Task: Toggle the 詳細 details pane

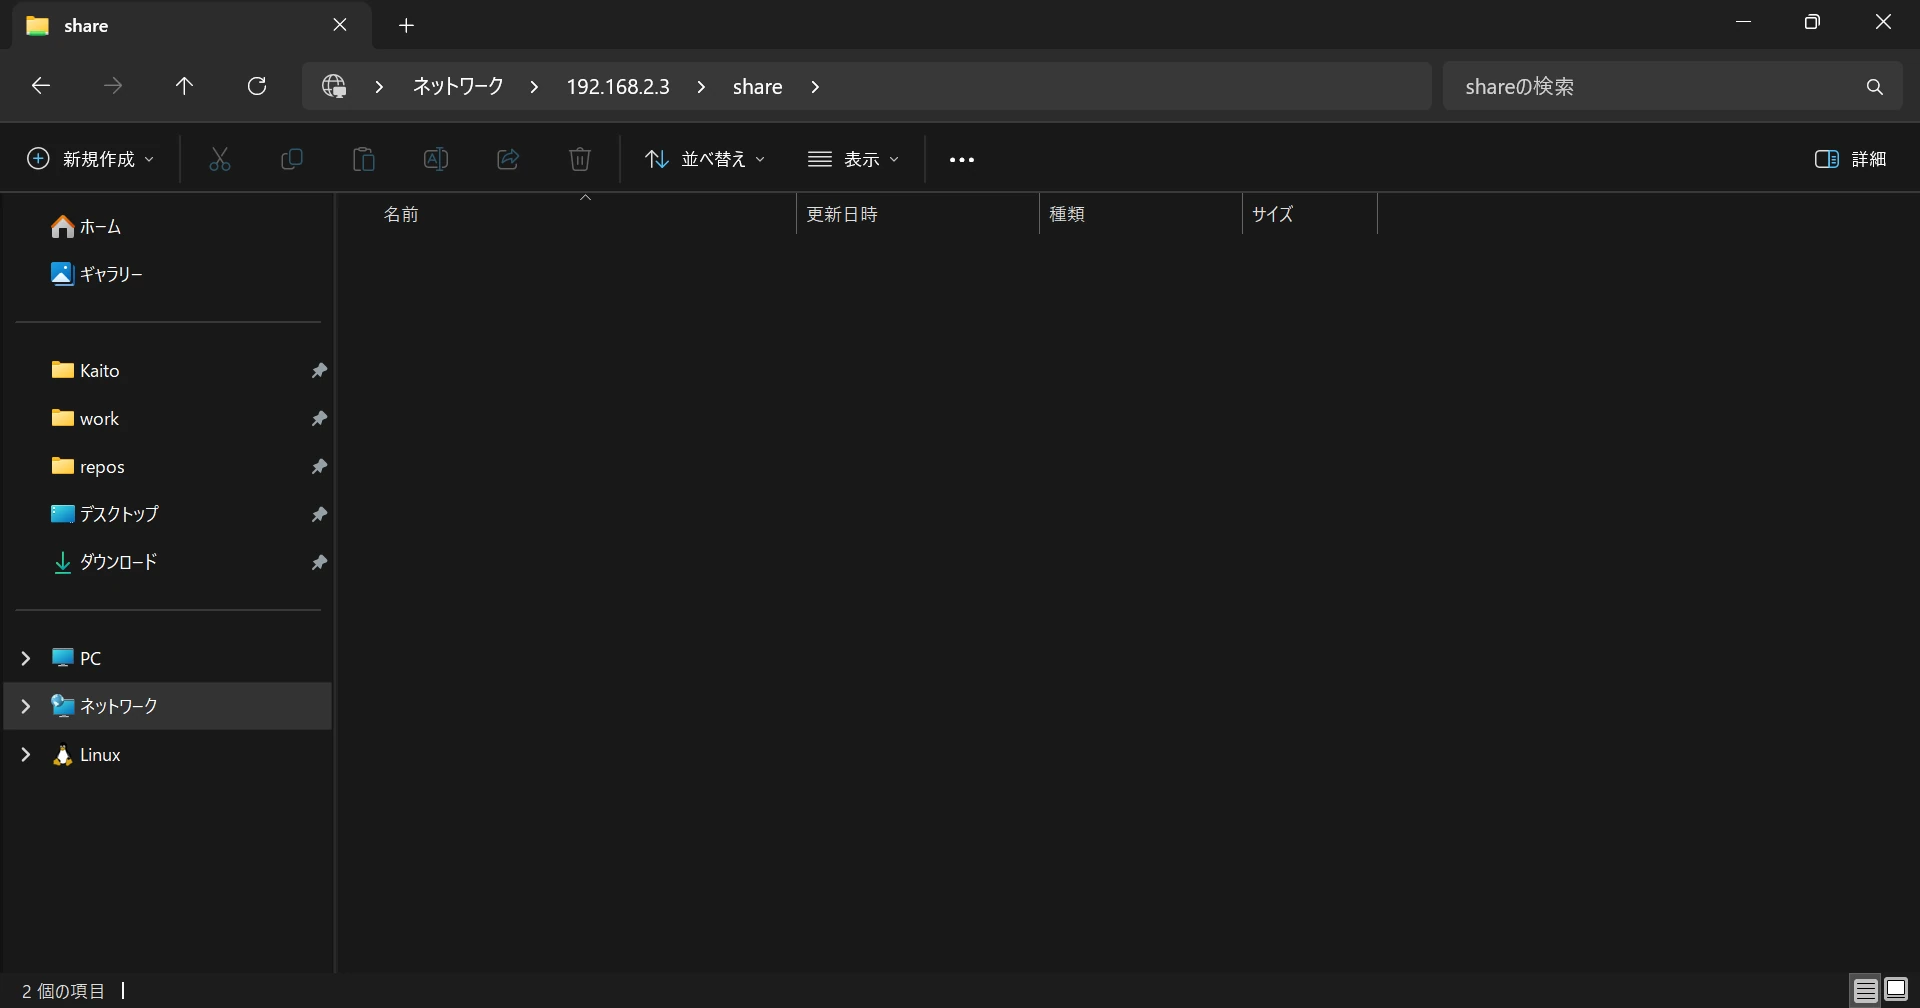Action: 1850,159
